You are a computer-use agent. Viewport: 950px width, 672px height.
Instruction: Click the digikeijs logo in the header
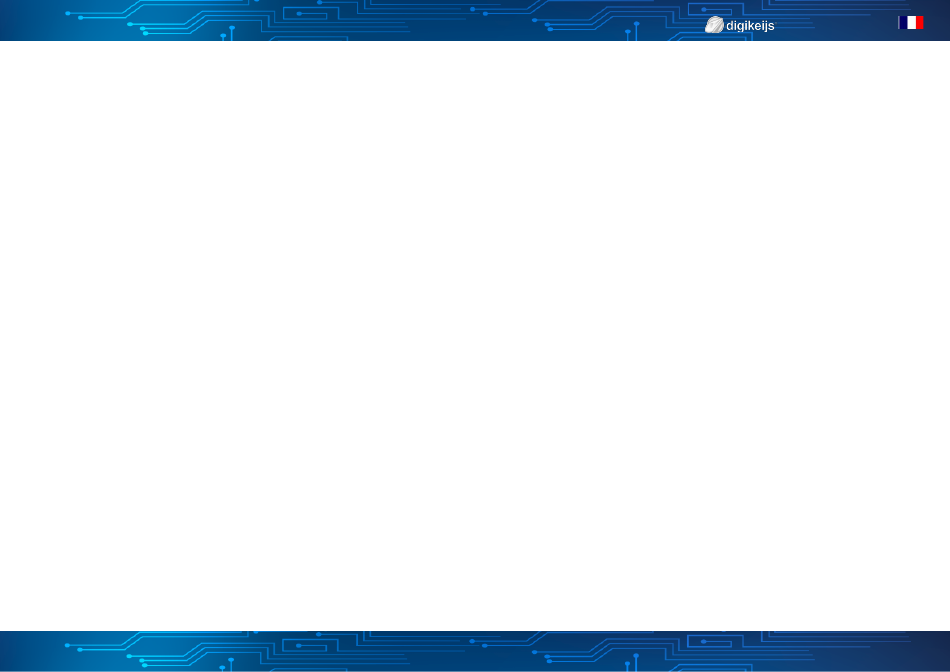(740, 25)
